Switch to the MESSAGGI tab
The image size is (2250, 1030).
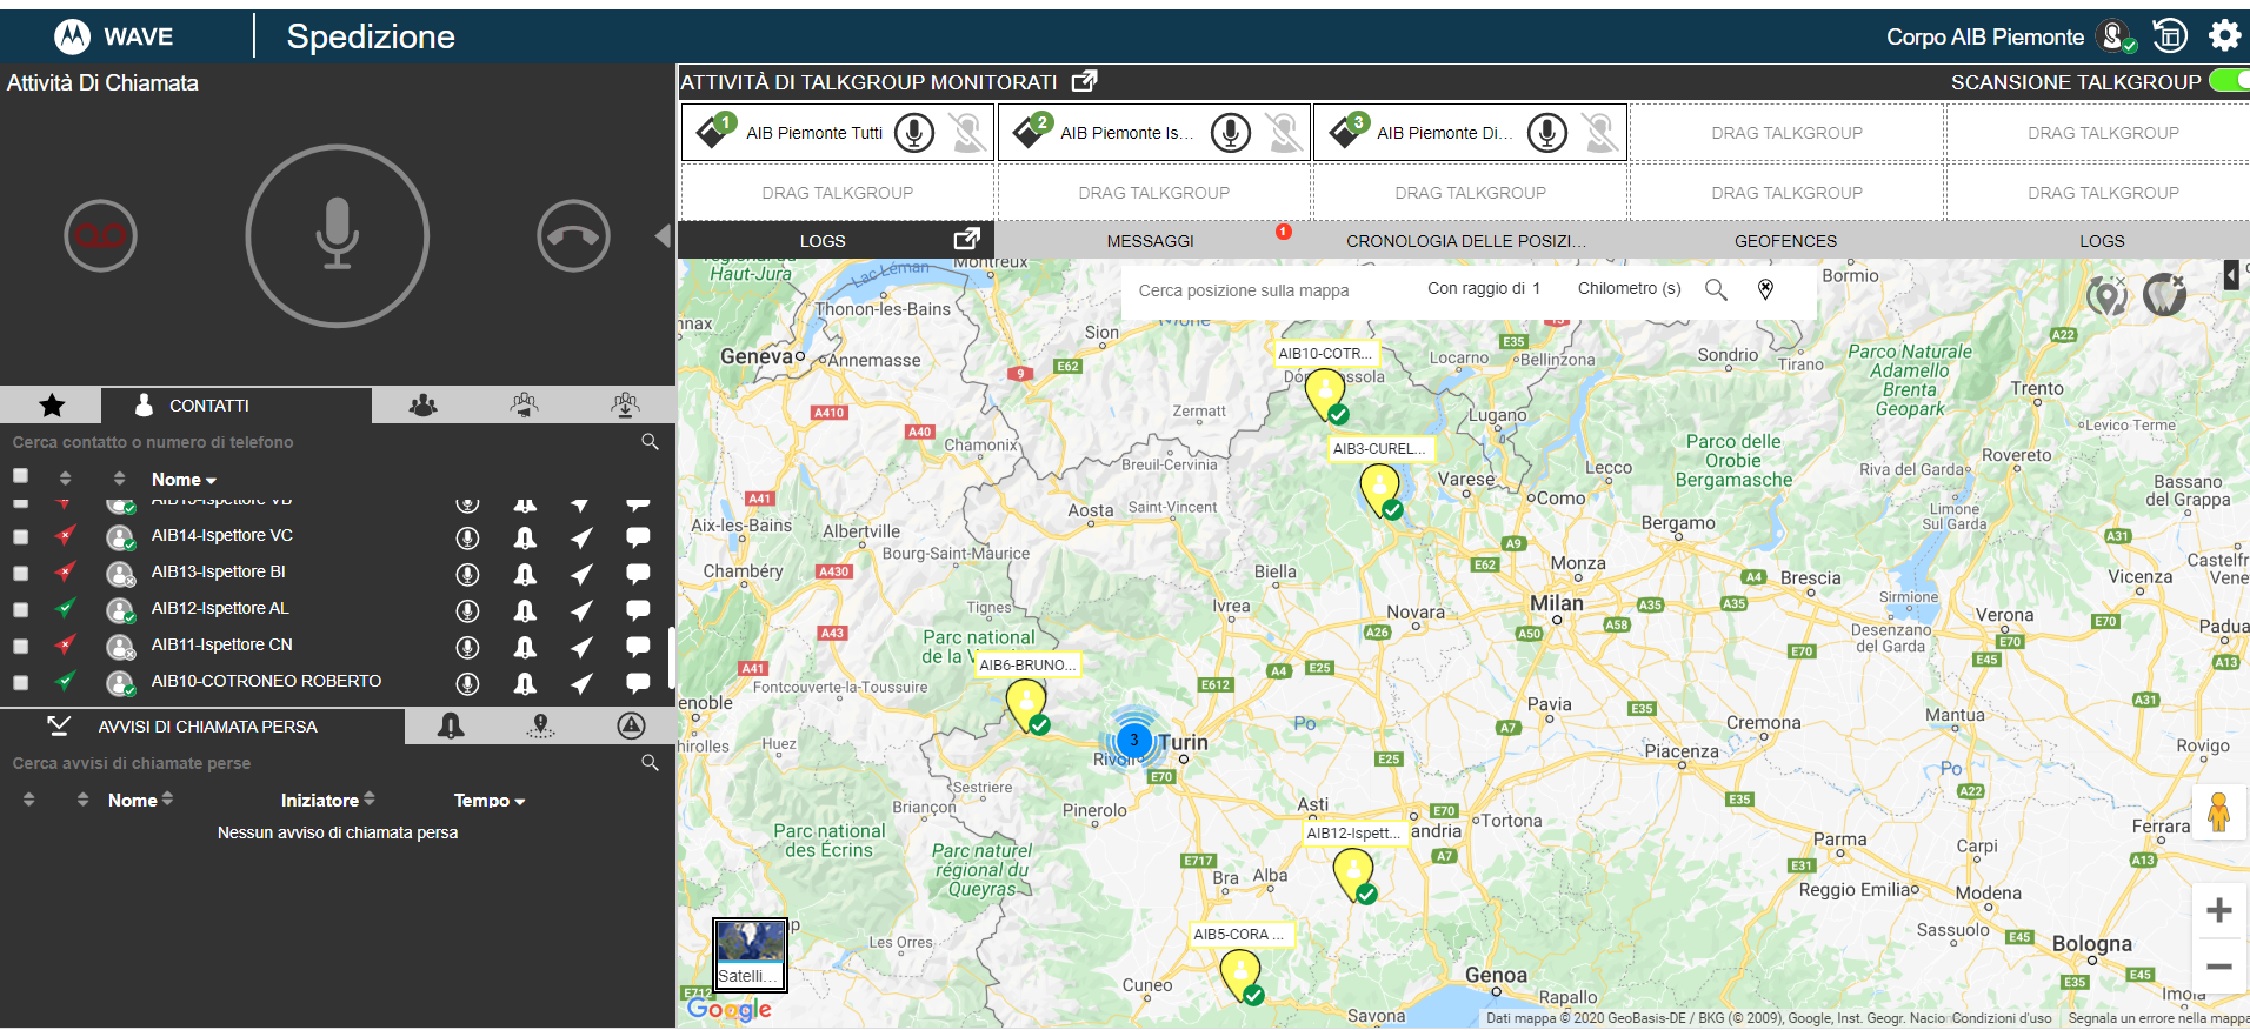tap(1150, 241)
